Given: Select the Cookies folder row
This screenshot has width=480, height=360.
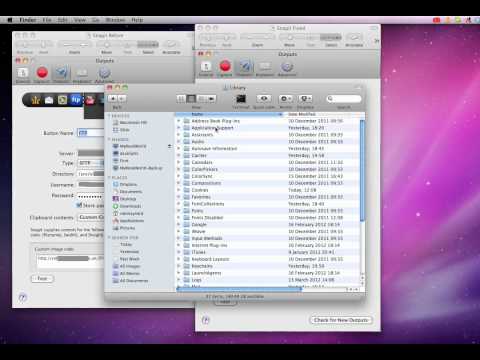Looking at the screenshot, I should 268,190.
